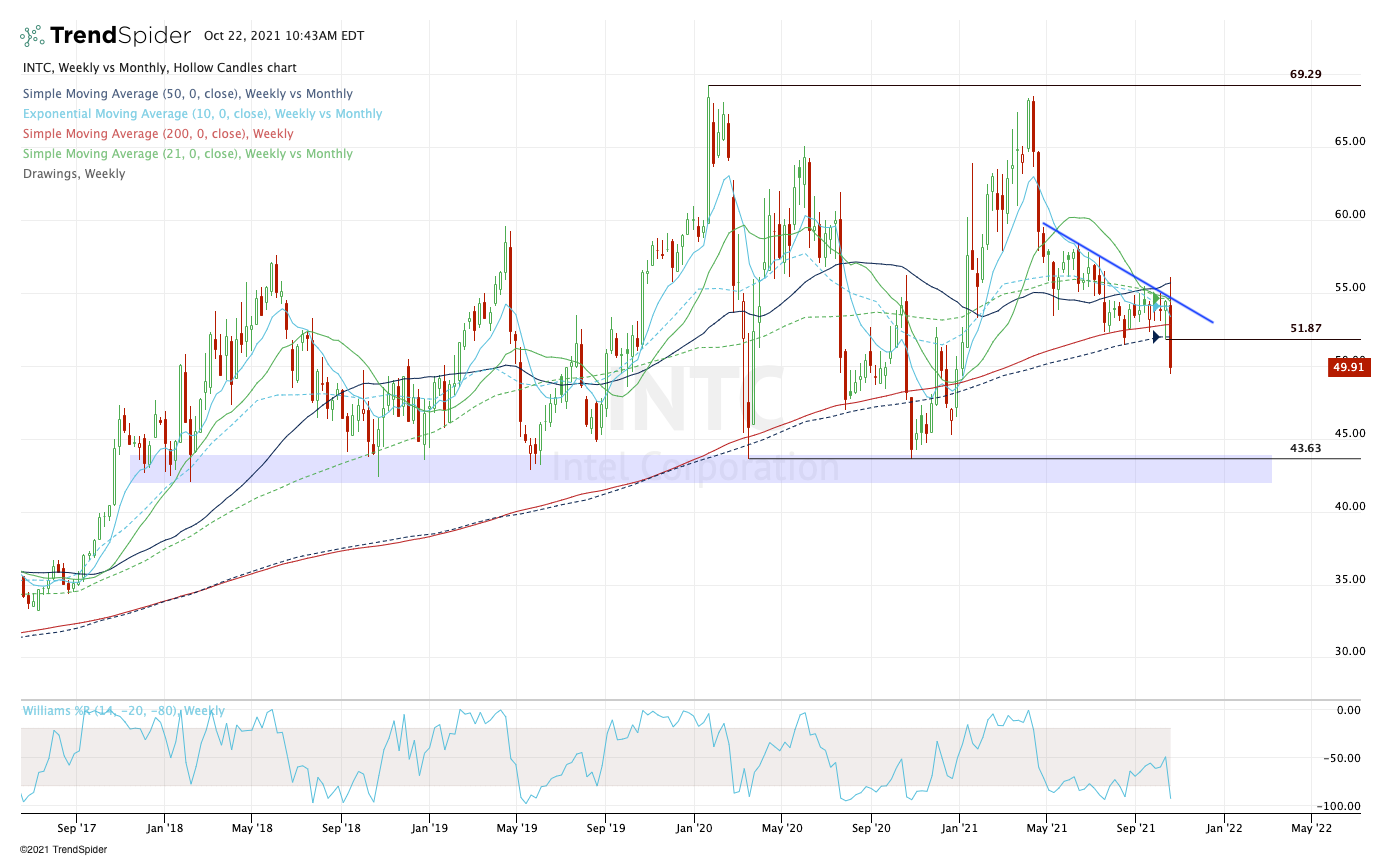This screenshot has width=1391, height=859.
Task: Click the Sep '17 date axis label
Action: tap(77, 828)
